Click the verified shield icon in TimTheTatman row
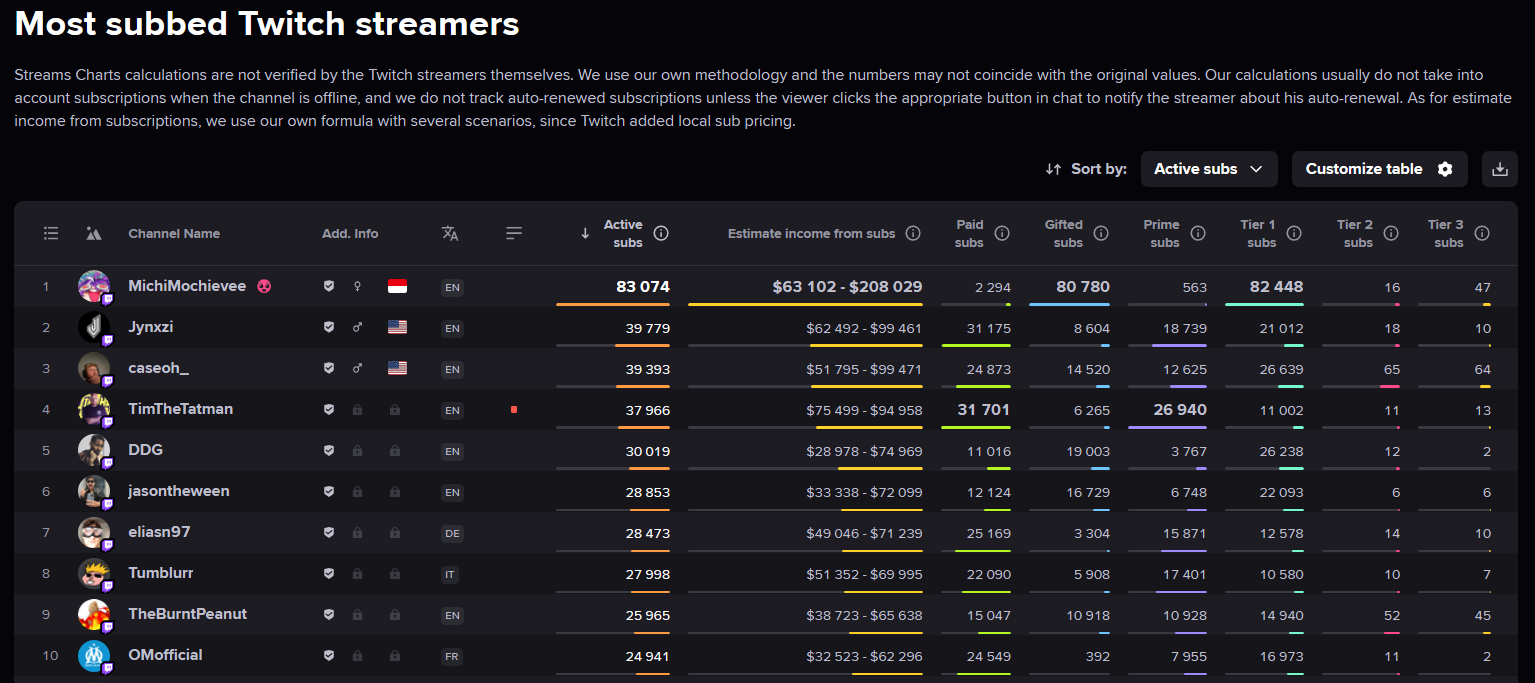The width and height of the screenshot is (1535, 683). pyautogui.click(x=328, y=409)
